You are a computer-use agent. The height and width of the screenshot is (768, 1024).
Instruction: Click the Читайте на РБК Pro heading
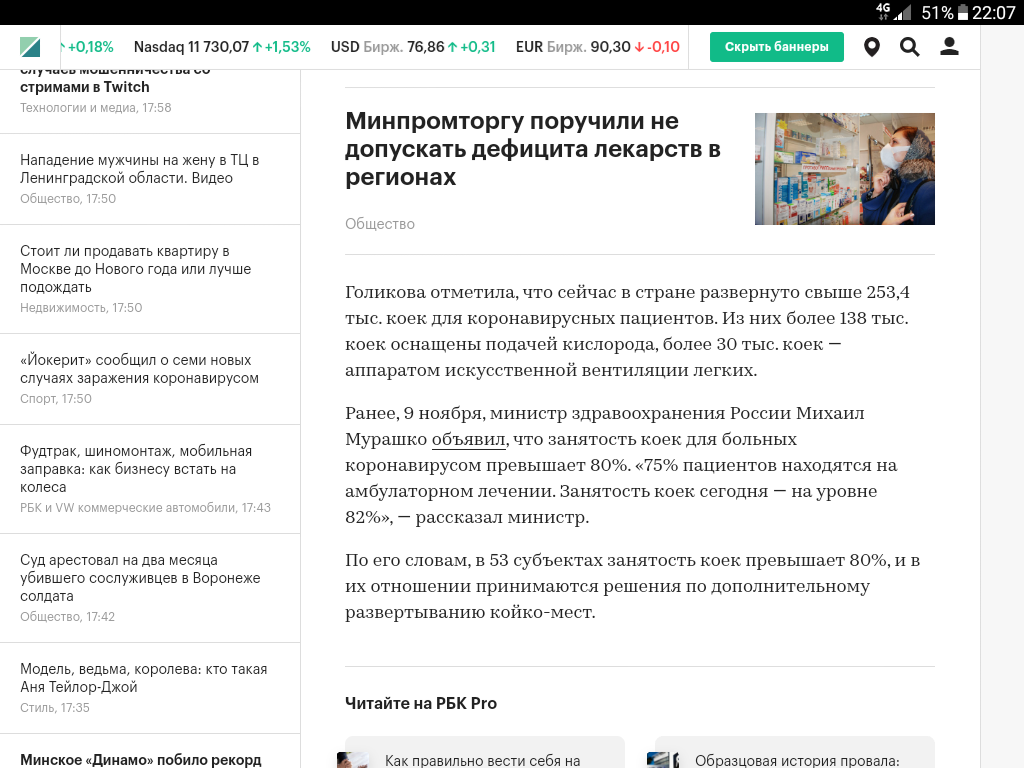tap(421, 703)
